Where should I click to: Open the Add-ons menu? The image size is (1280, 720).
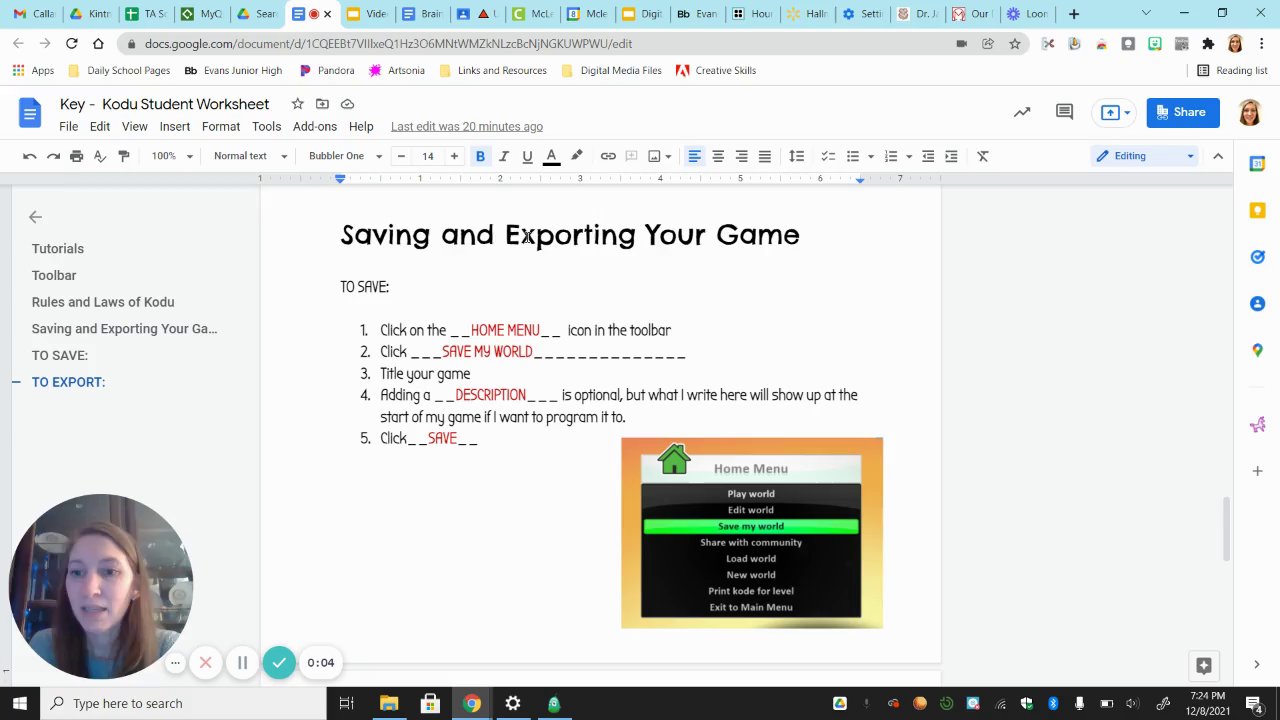coord(315,127)
